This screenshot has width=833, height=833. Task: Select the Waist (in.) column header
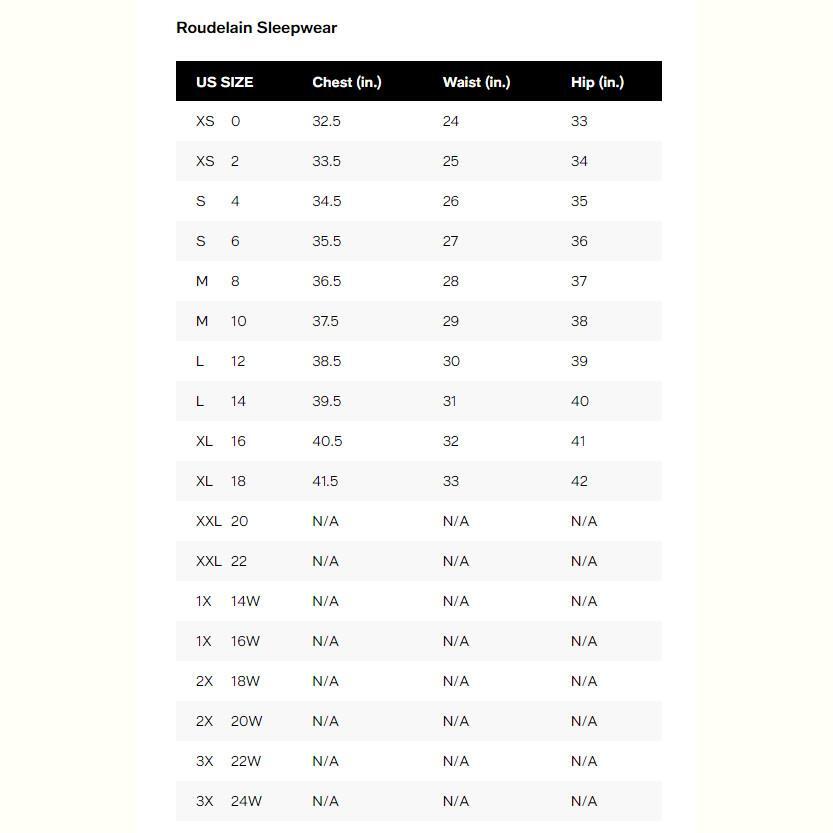coord(476,82)
